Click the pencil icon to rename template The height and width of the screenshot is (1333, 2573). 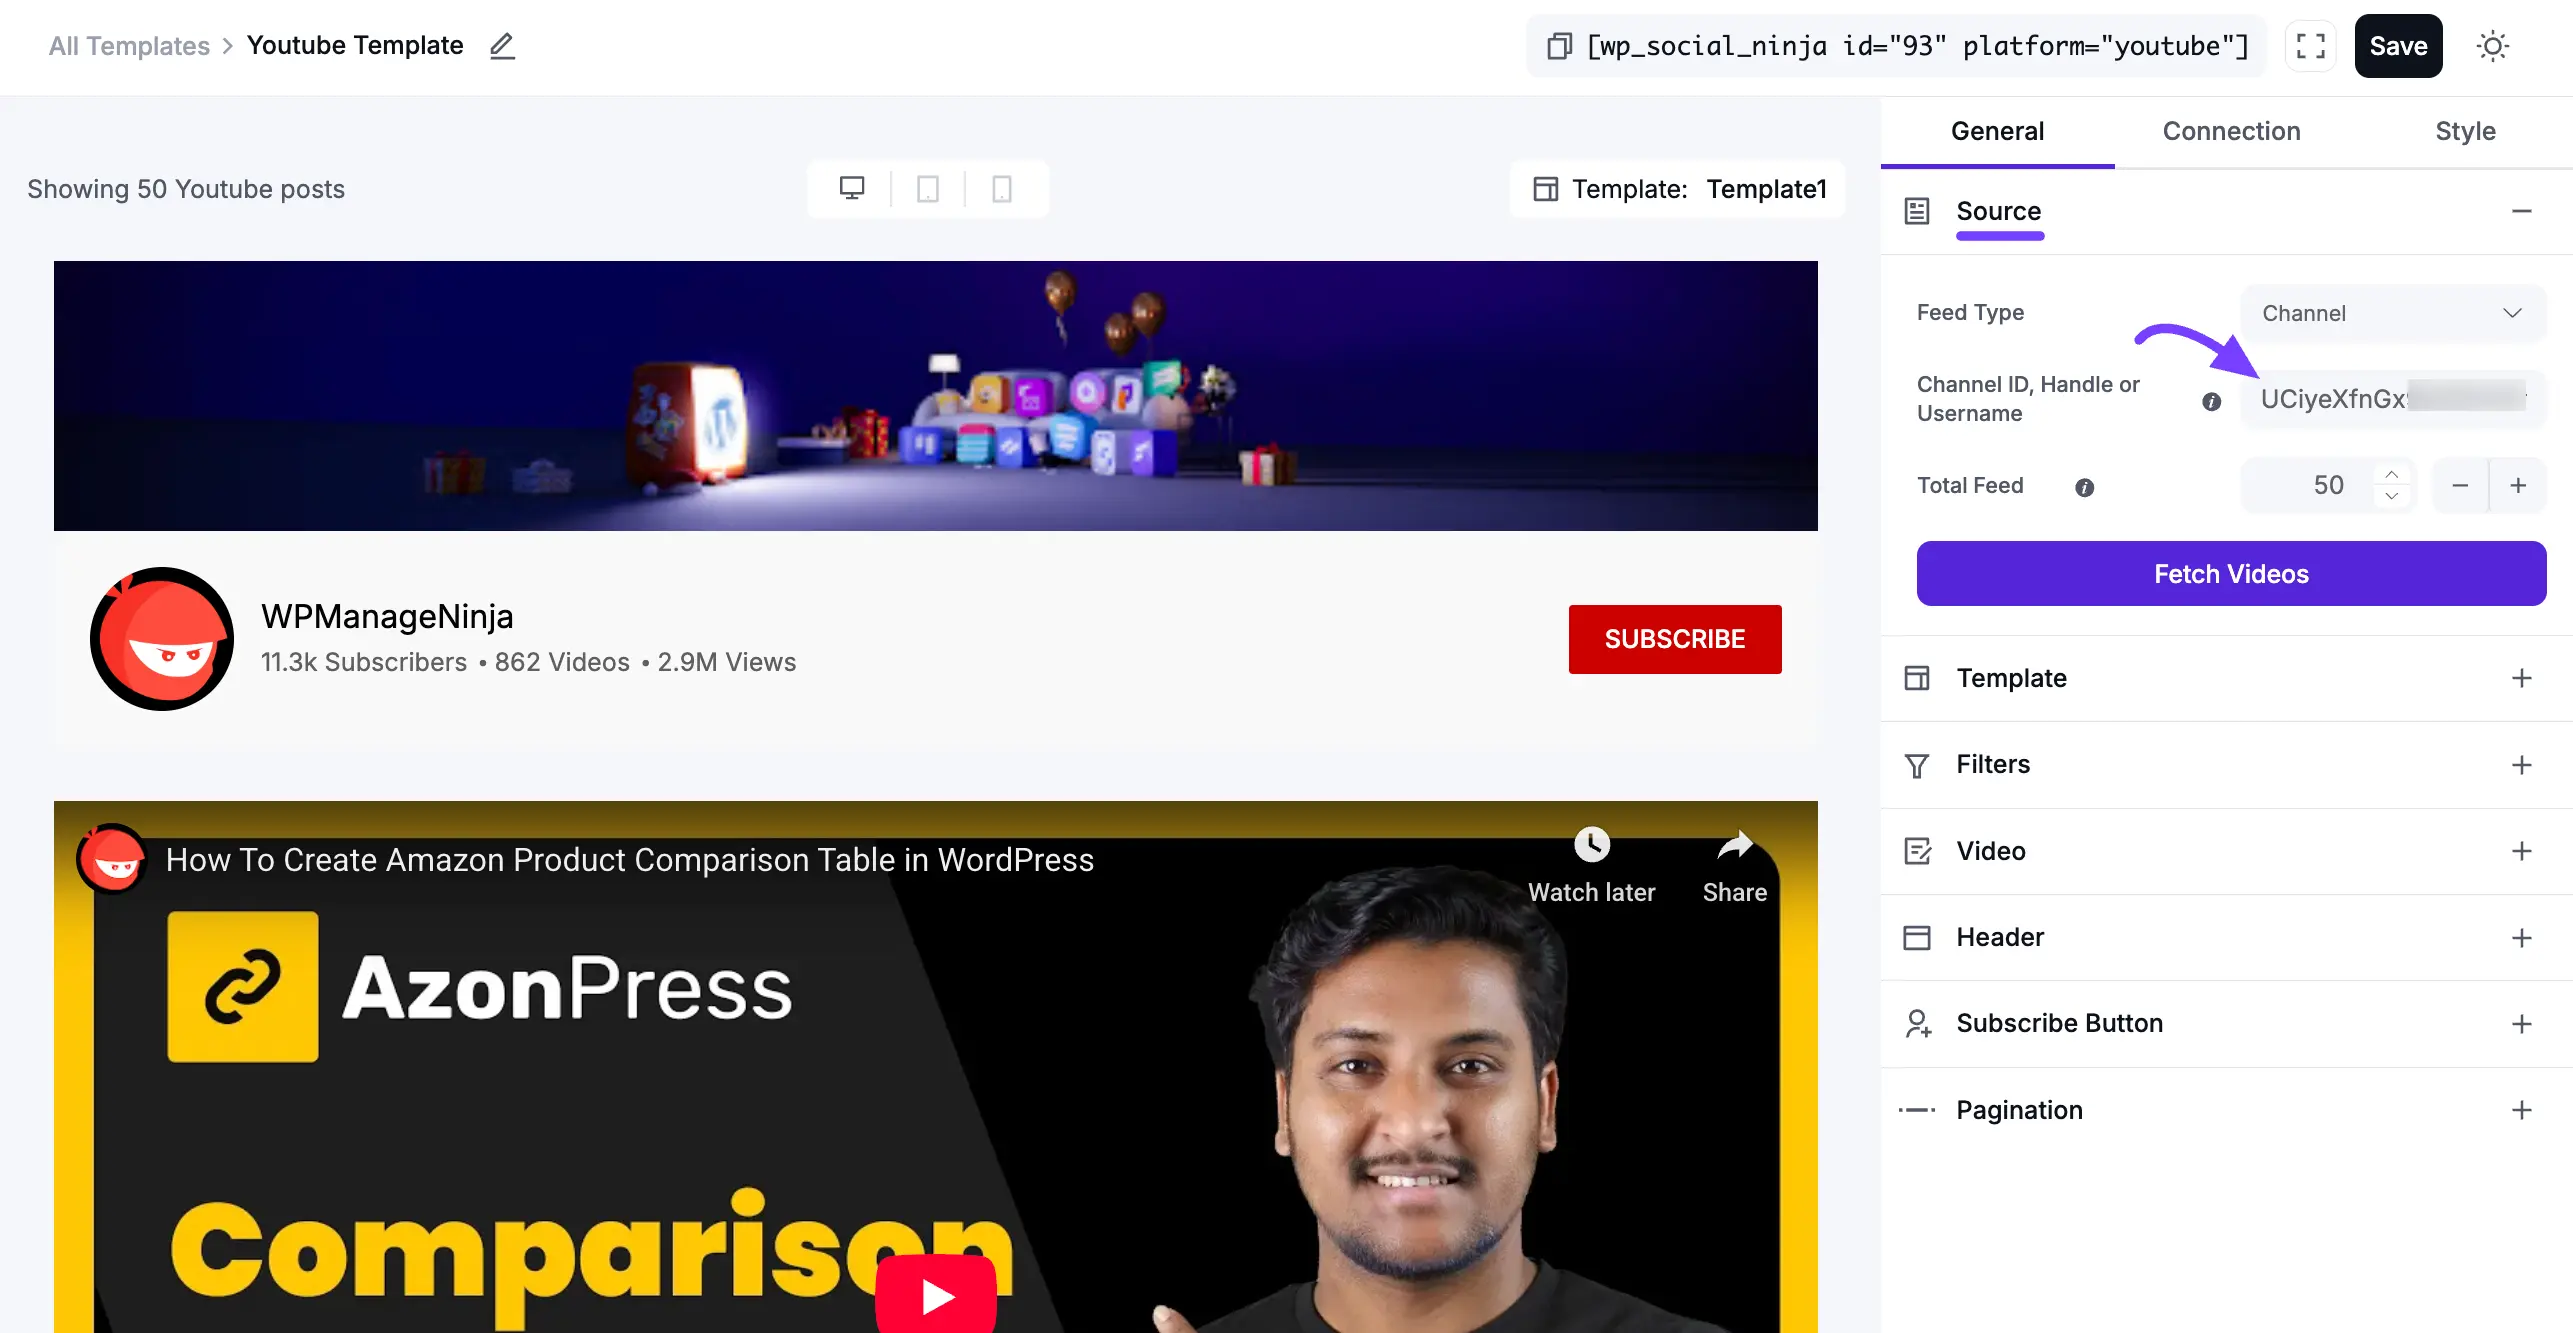(502, 46)
